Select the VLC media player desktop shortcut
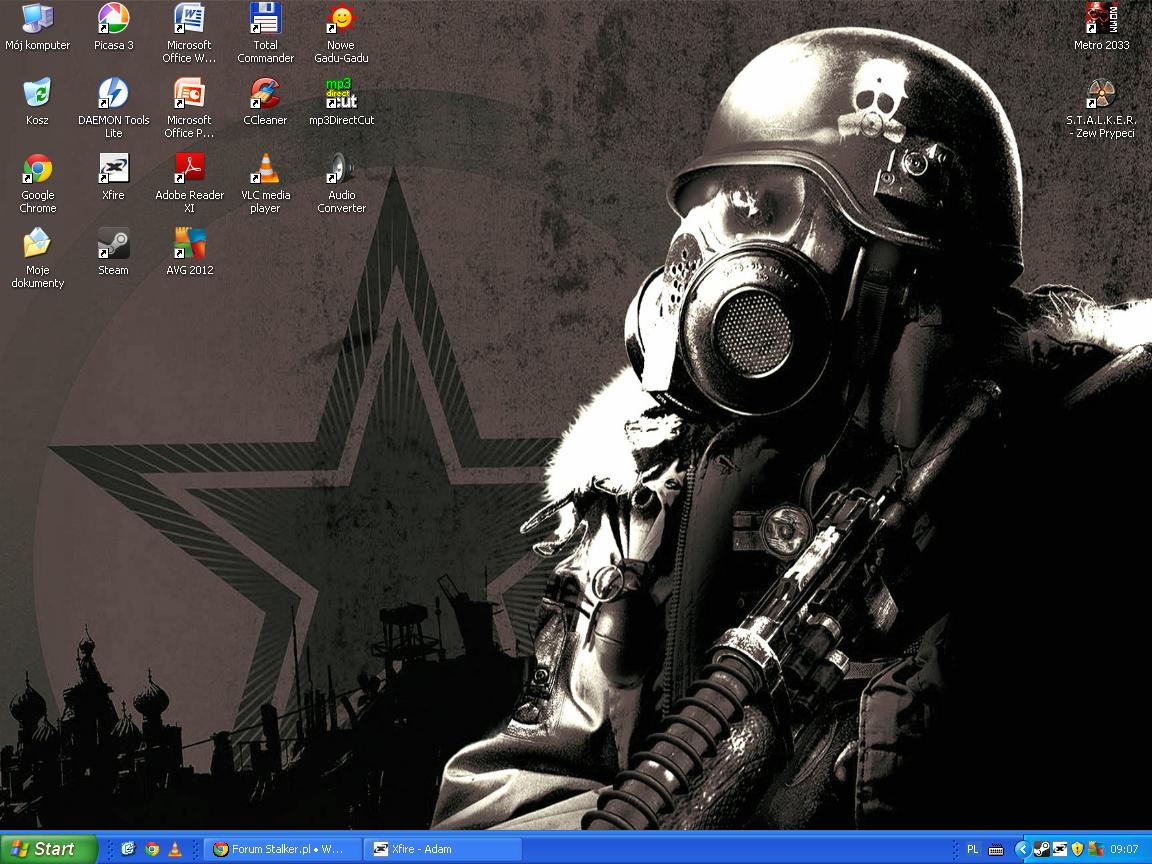Viewport: 1152px width, 864px height. pyautogui.click(x=265, y=184)
